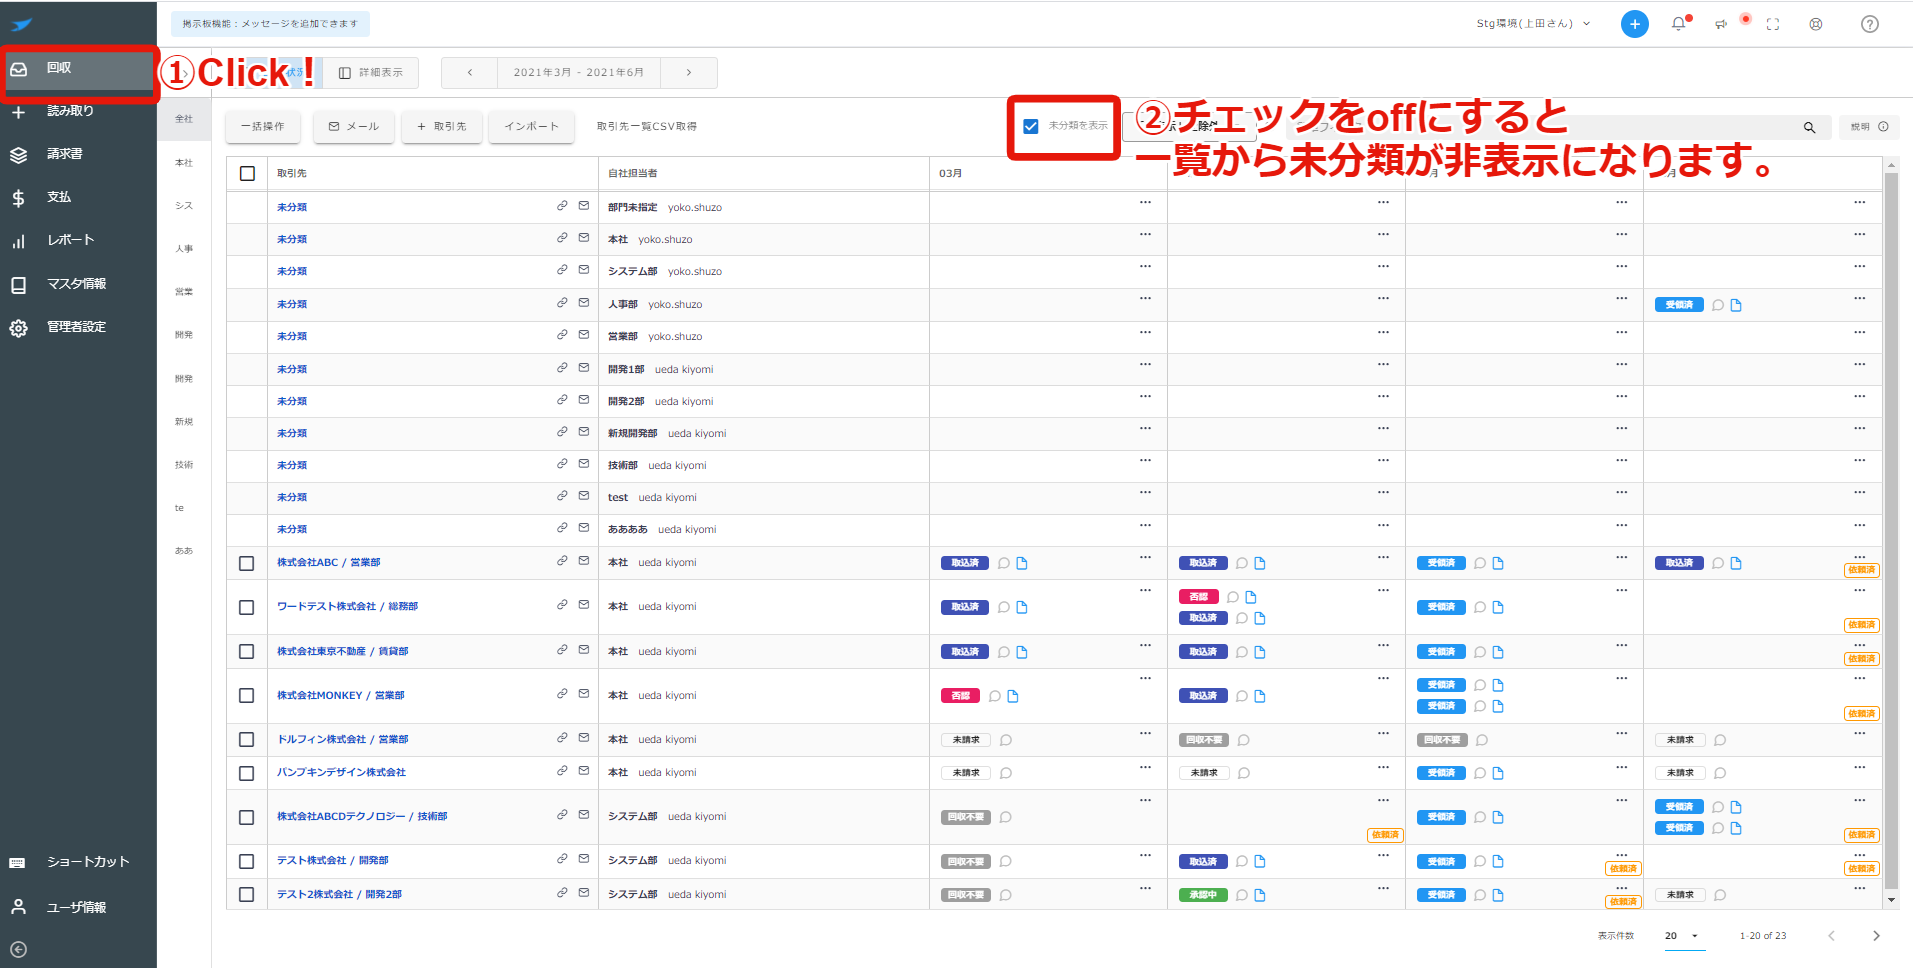
Task: Go to previous period arrow
Action: (x=469, y=73)
